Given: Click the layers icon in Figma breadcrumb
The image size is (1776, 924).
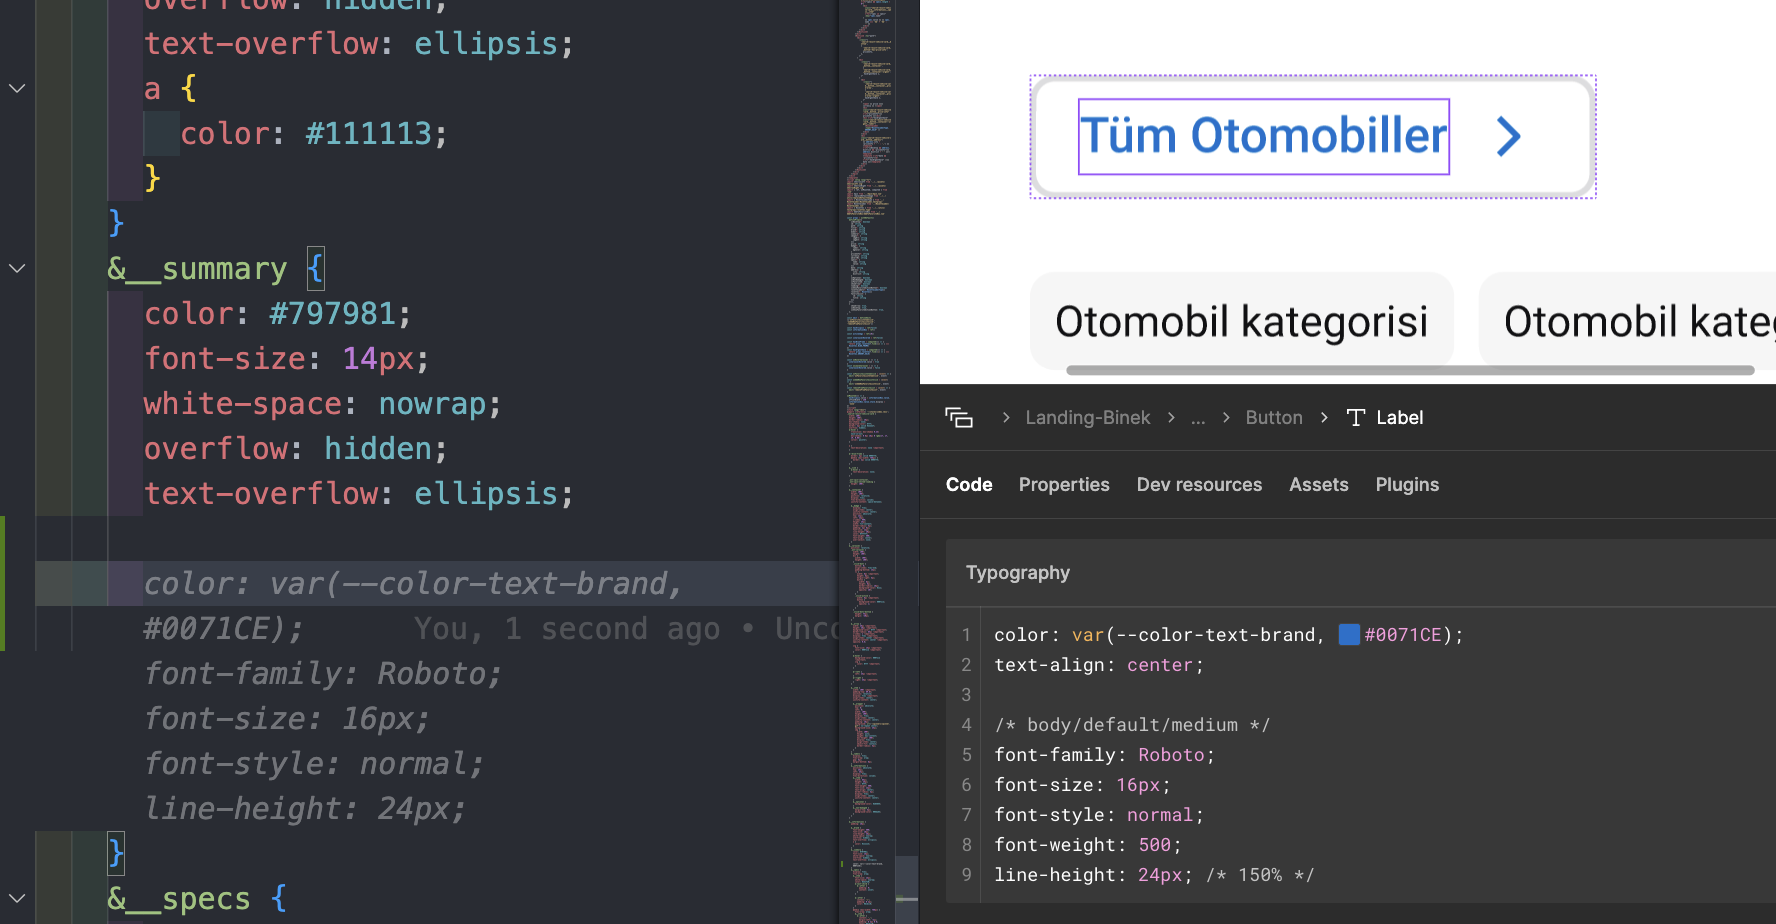Looking at the screenshot, I should 959,418.
